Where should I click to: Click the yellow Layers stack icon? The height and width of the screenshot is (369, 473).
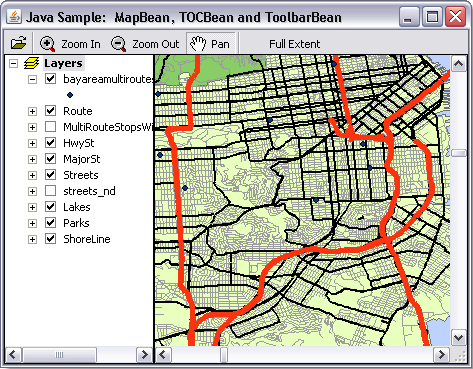point(32,63)
